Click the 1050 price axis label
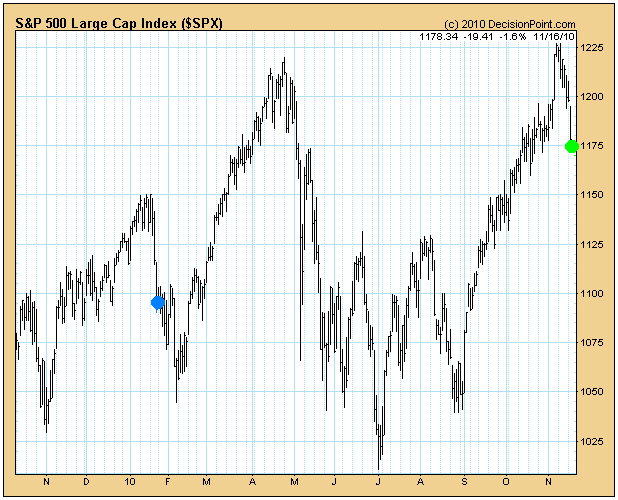 [592, 392]
